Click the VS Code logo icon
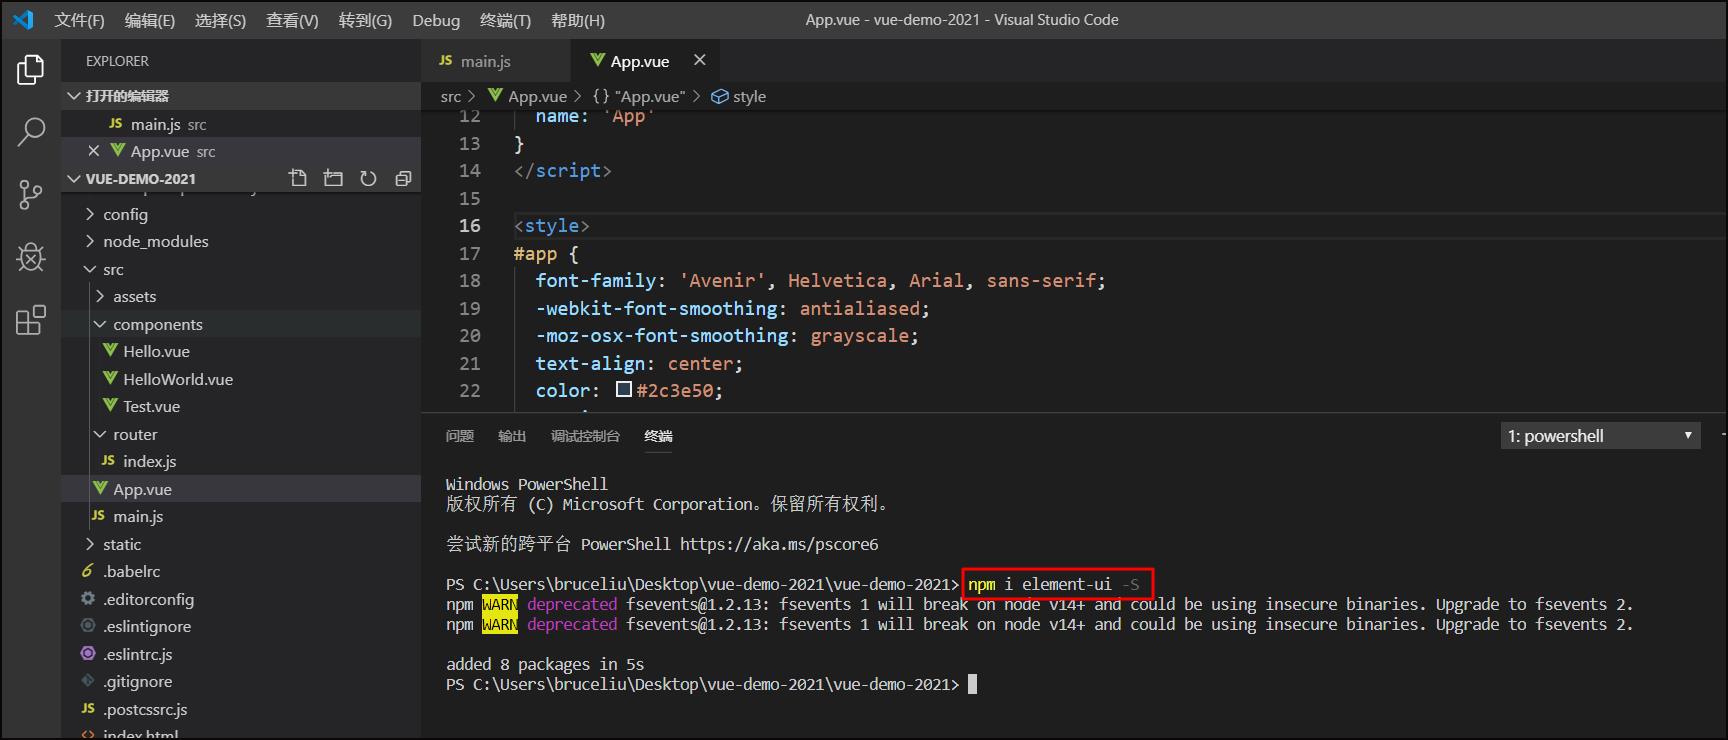 pyautogui.click(x=23, y=19)
